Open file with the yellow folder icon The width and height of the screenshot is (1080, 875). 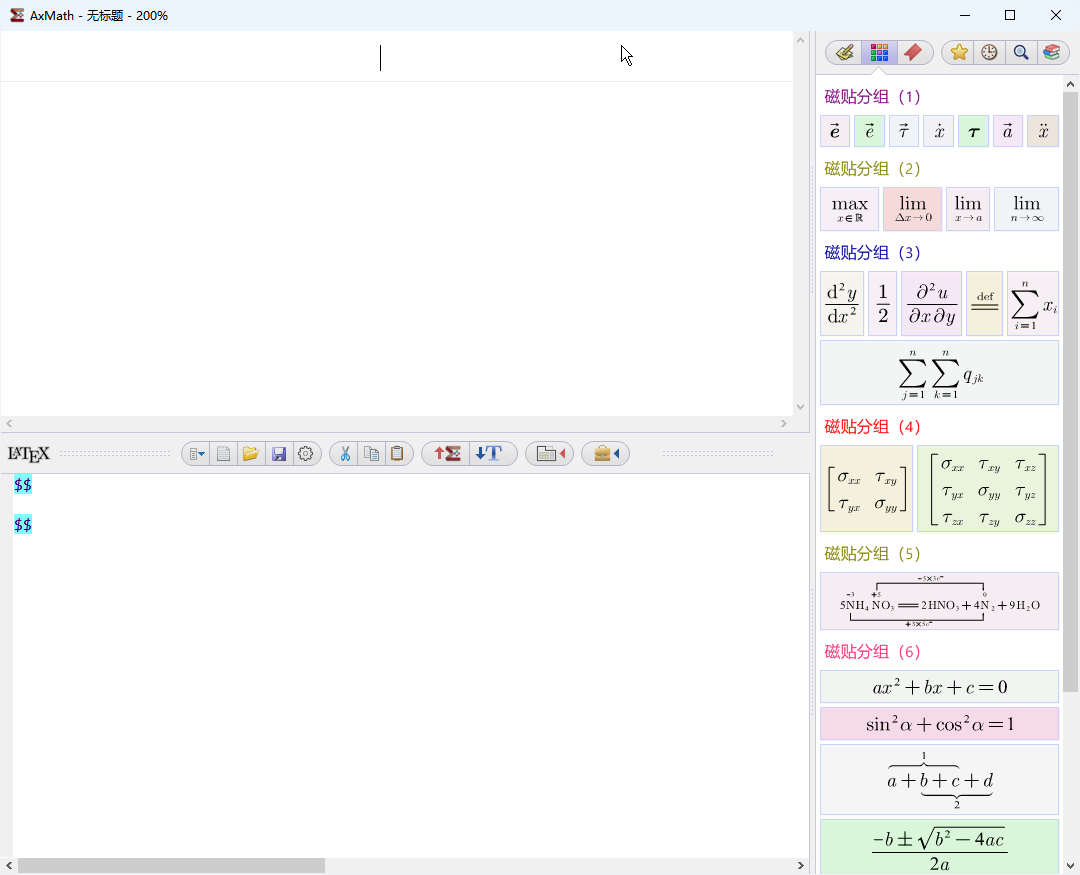tap(251, 454)
